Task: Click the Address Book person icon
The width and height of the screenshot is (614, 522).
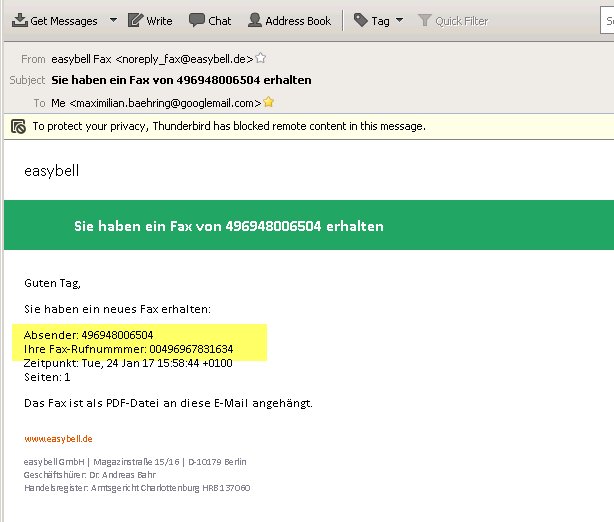Action: tap(255, 20)
